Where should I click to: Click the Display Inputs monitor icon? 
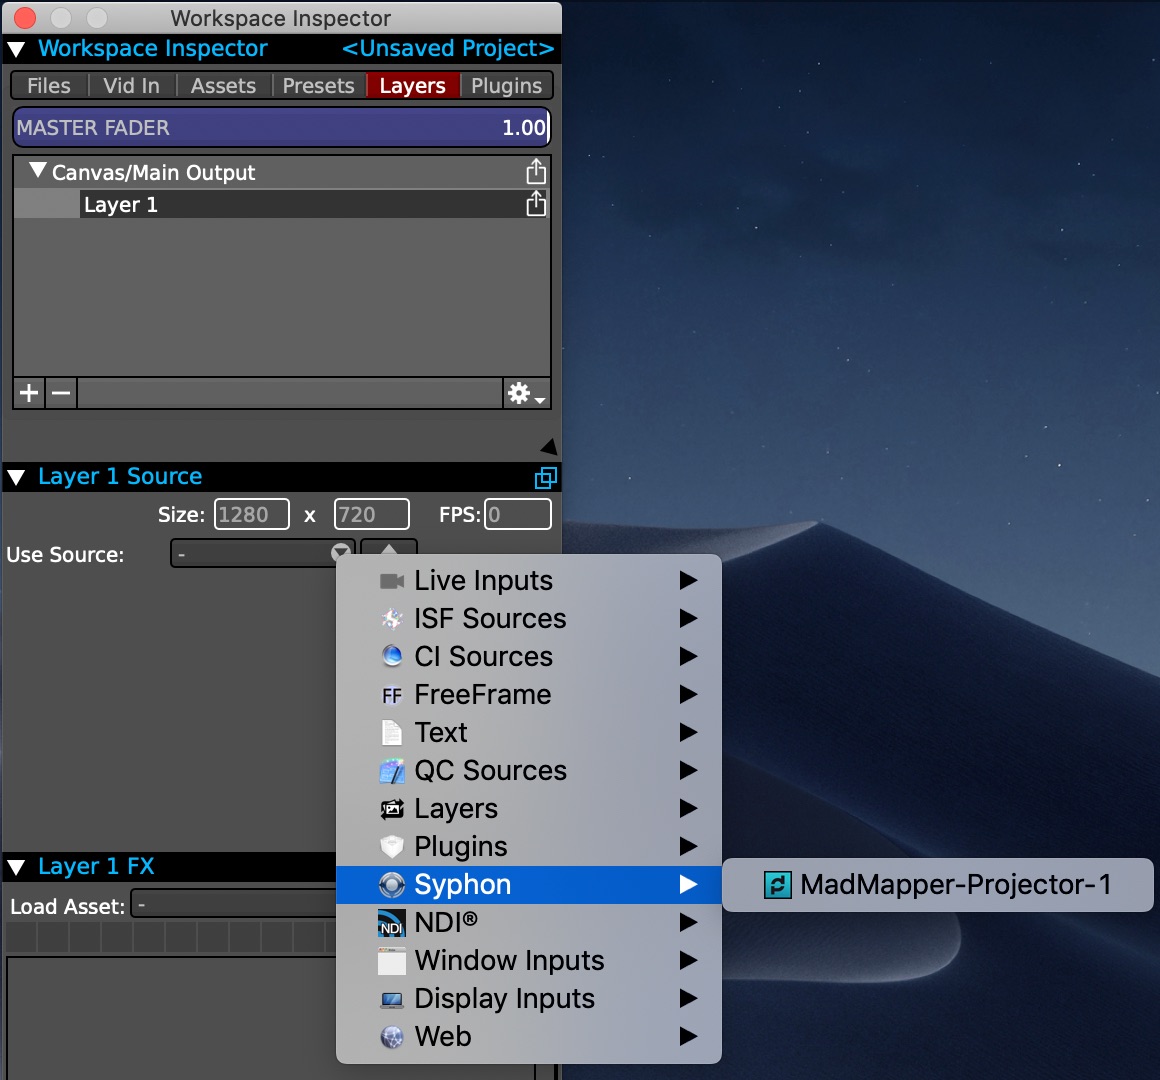coord(391,999)
